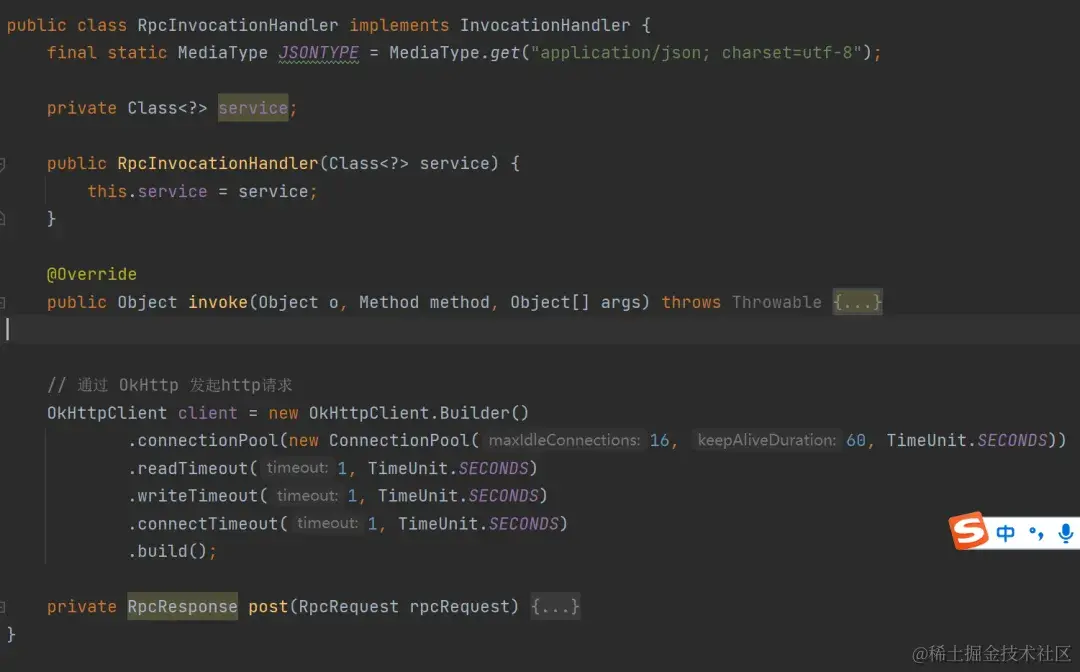Click the implements keyword
1080x672 pixels.
399,25
